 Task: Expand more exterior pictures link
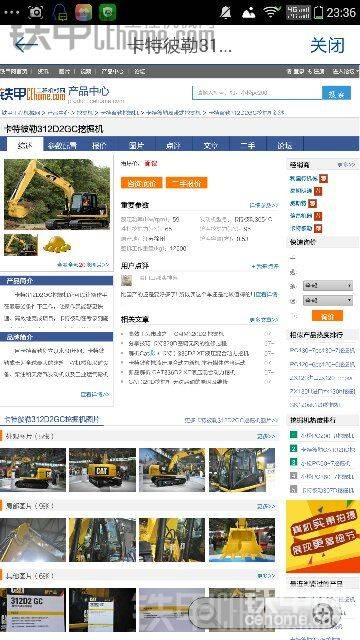267,436
